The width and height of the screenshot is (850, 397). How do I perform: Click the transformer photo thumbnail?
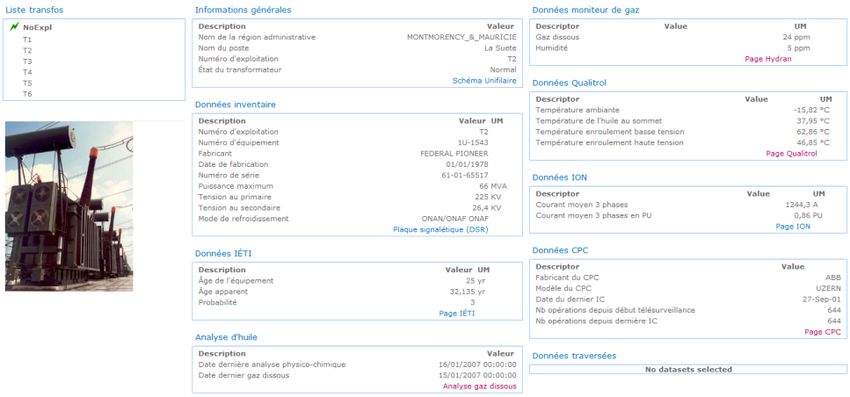coord(69,207)
